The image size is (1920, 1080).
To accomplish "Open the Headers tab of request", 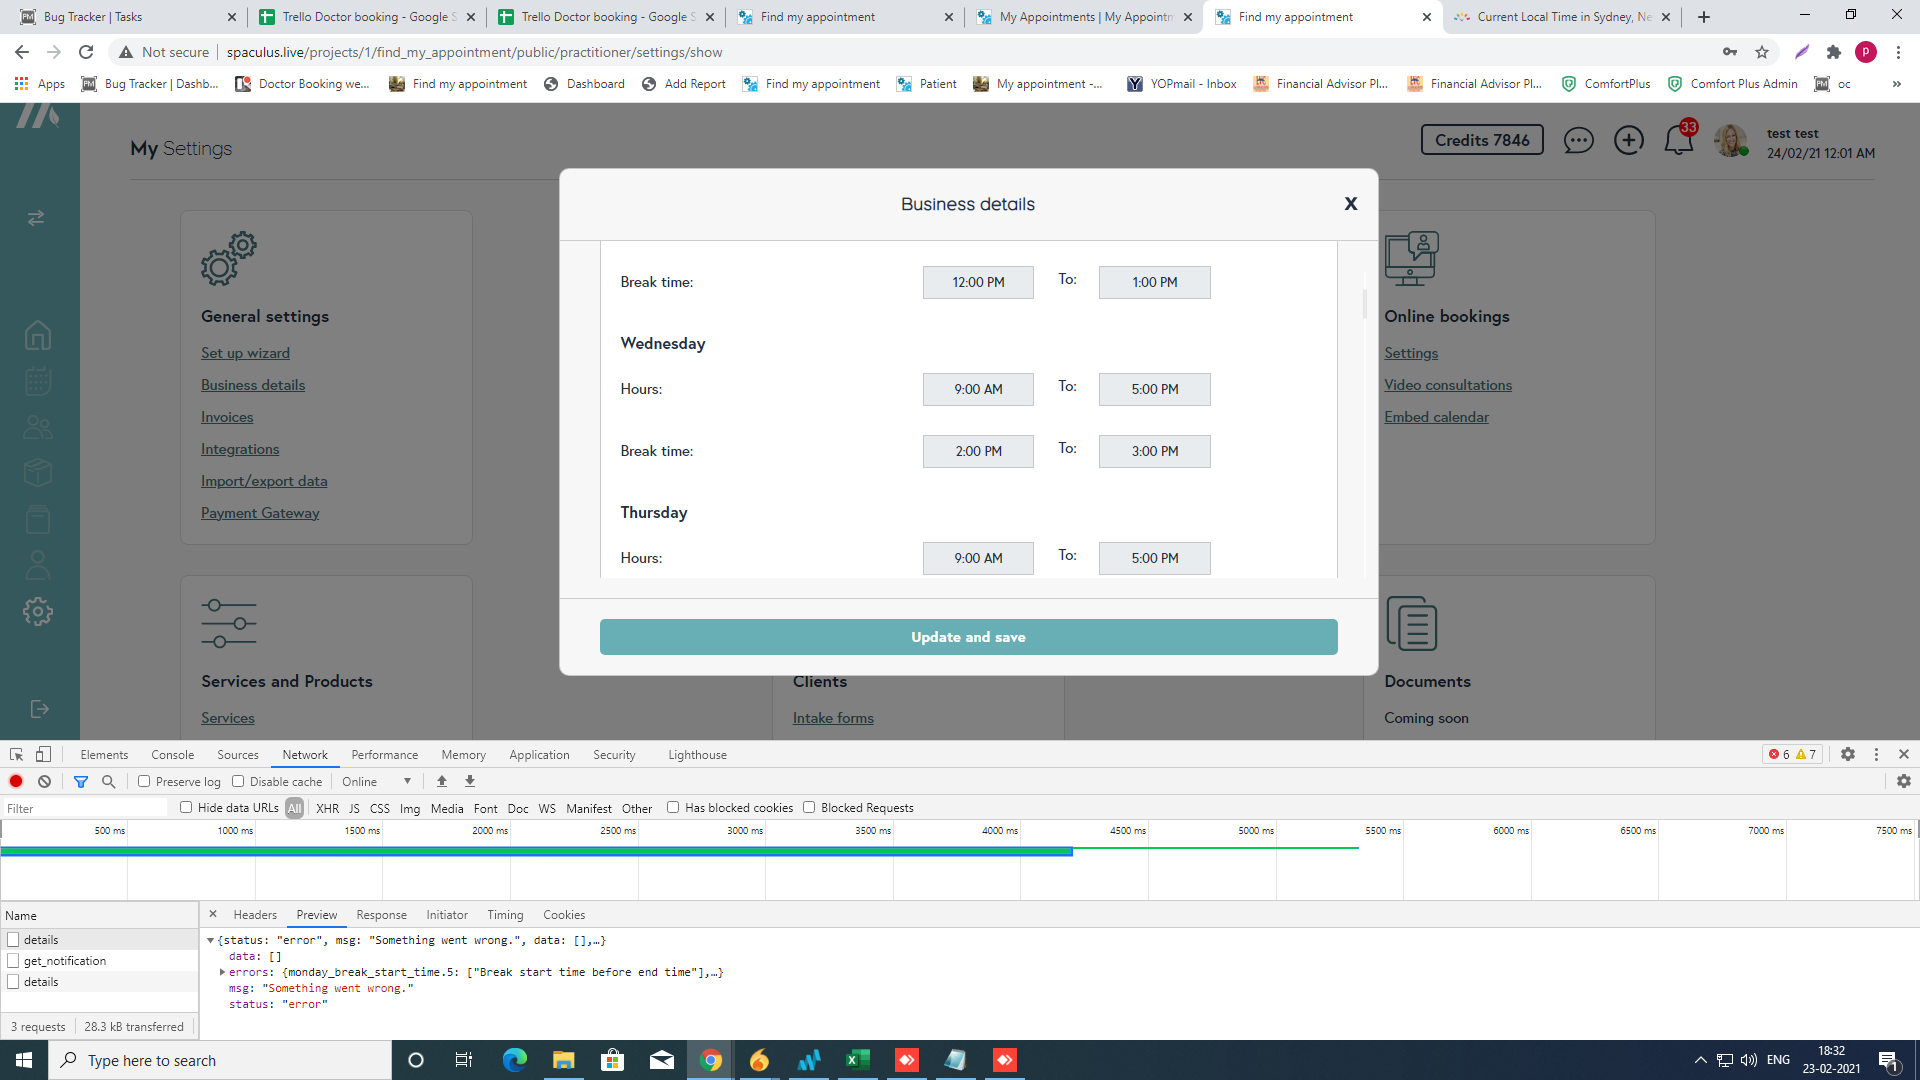I will pos(255,915).
